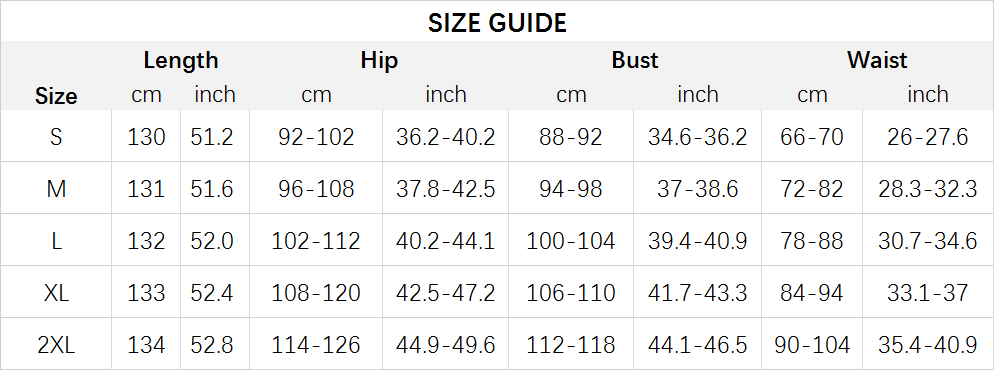Click the Waist column header
Image resolution: width=994 pixels, height=371 pixels.
click(x=877, y=60)
